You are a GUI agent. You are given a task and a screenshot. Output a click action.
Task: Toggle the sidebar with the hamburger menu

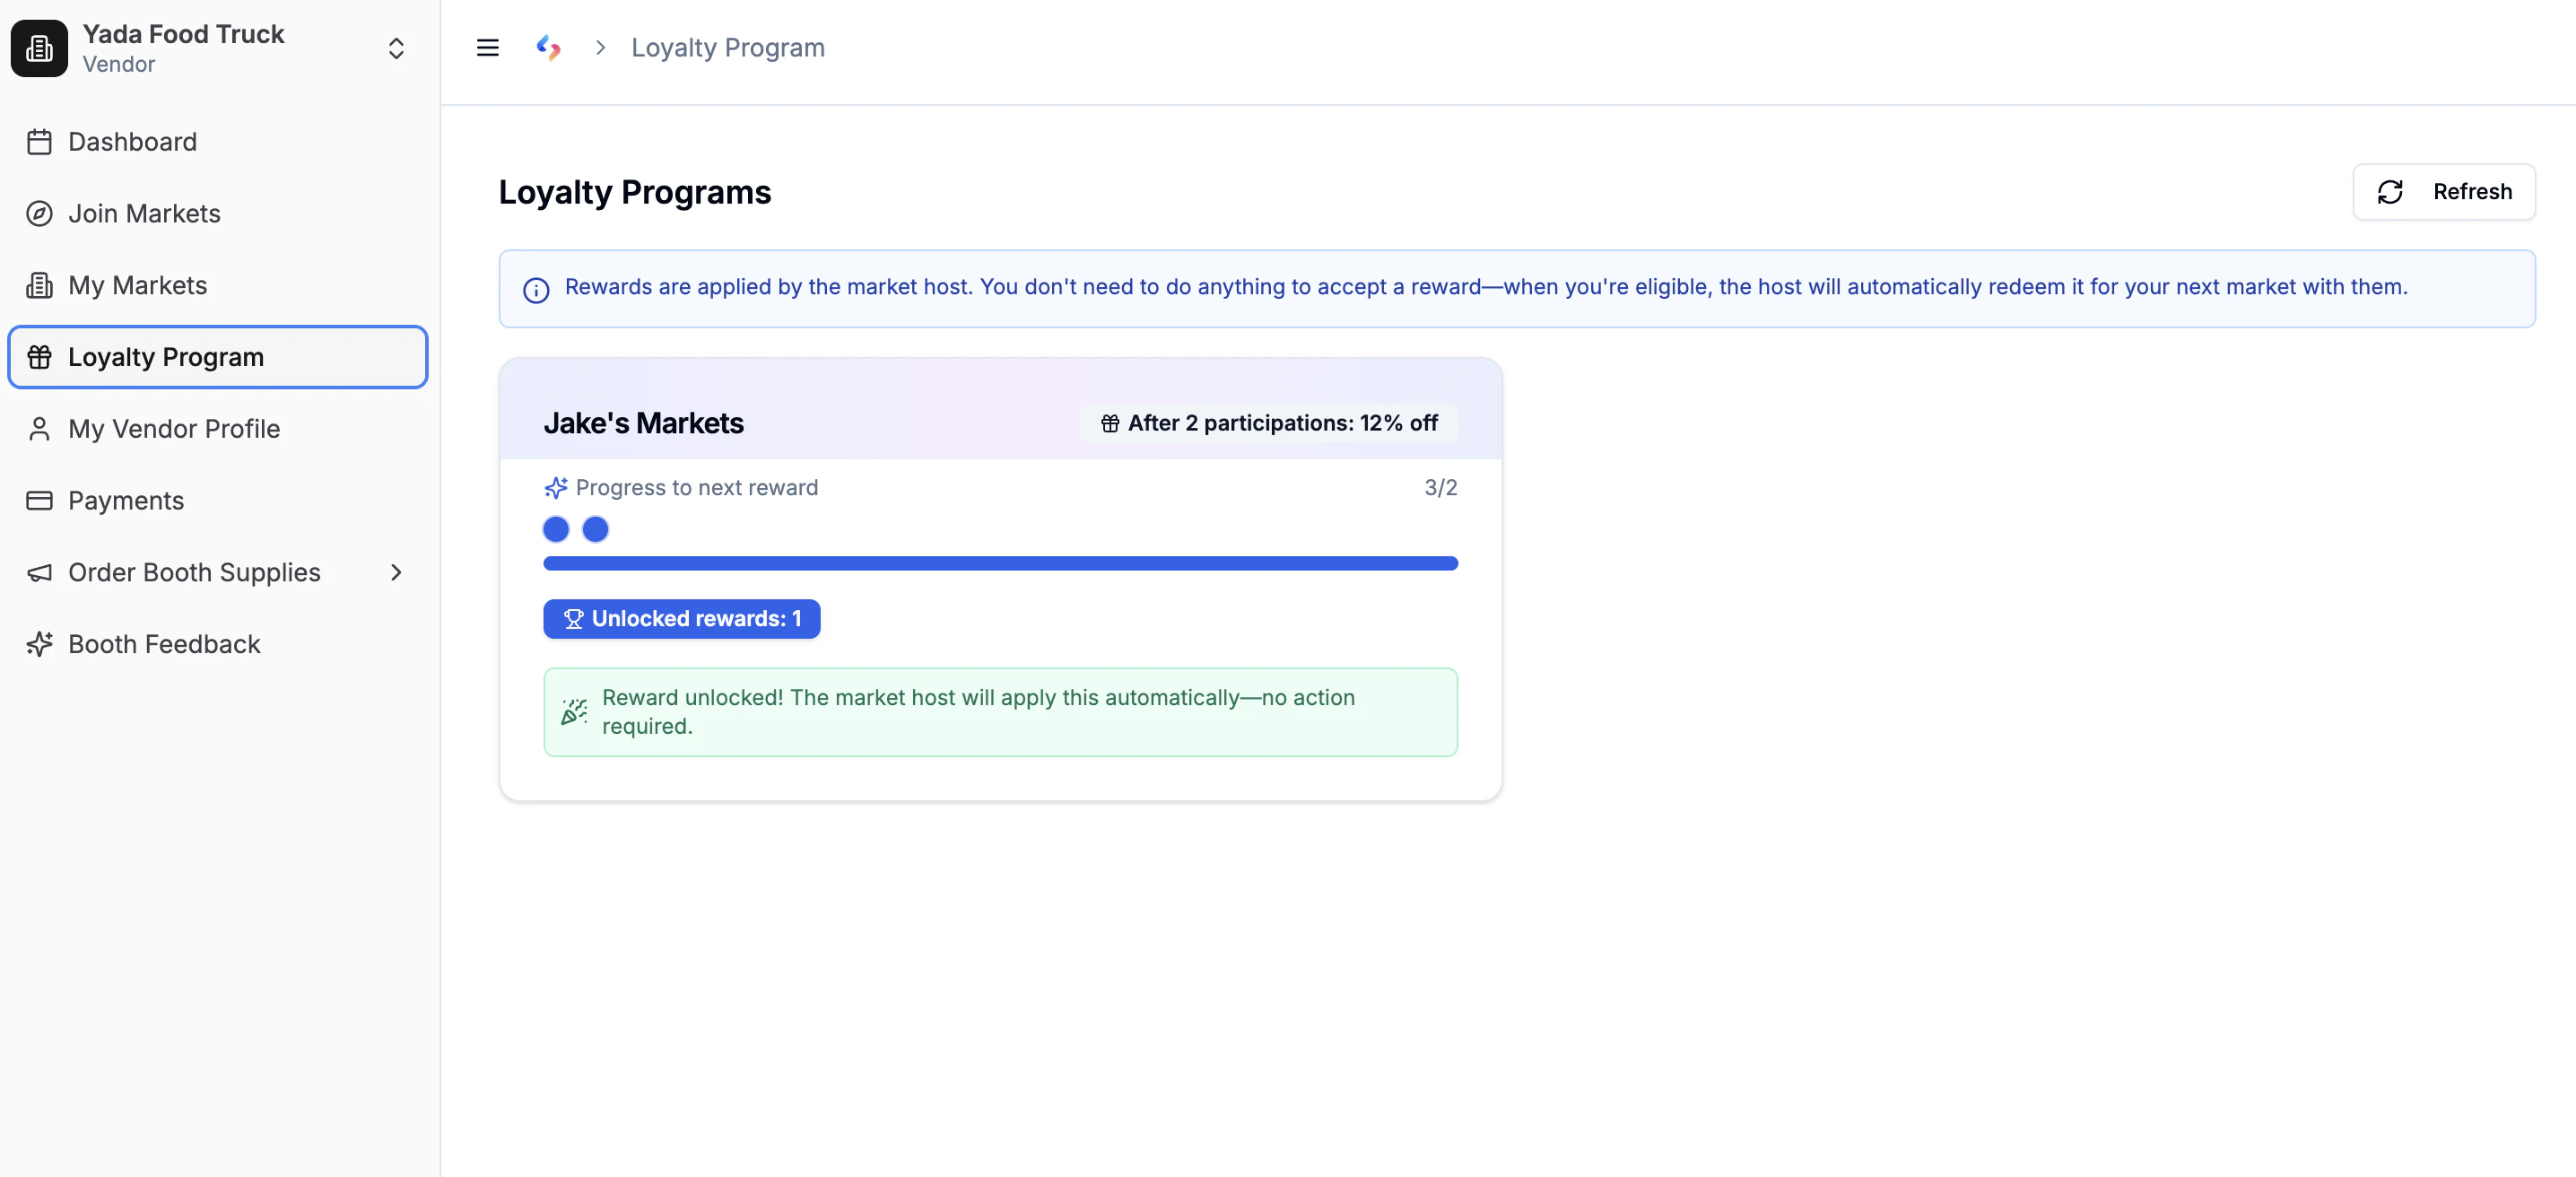487,47
